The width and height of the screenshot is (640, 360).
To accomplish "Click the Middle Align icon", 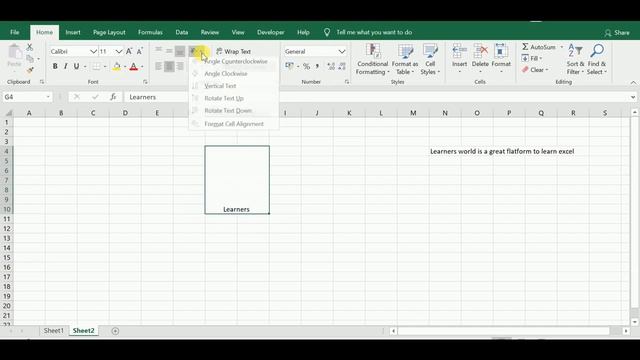I will point(169,51).
